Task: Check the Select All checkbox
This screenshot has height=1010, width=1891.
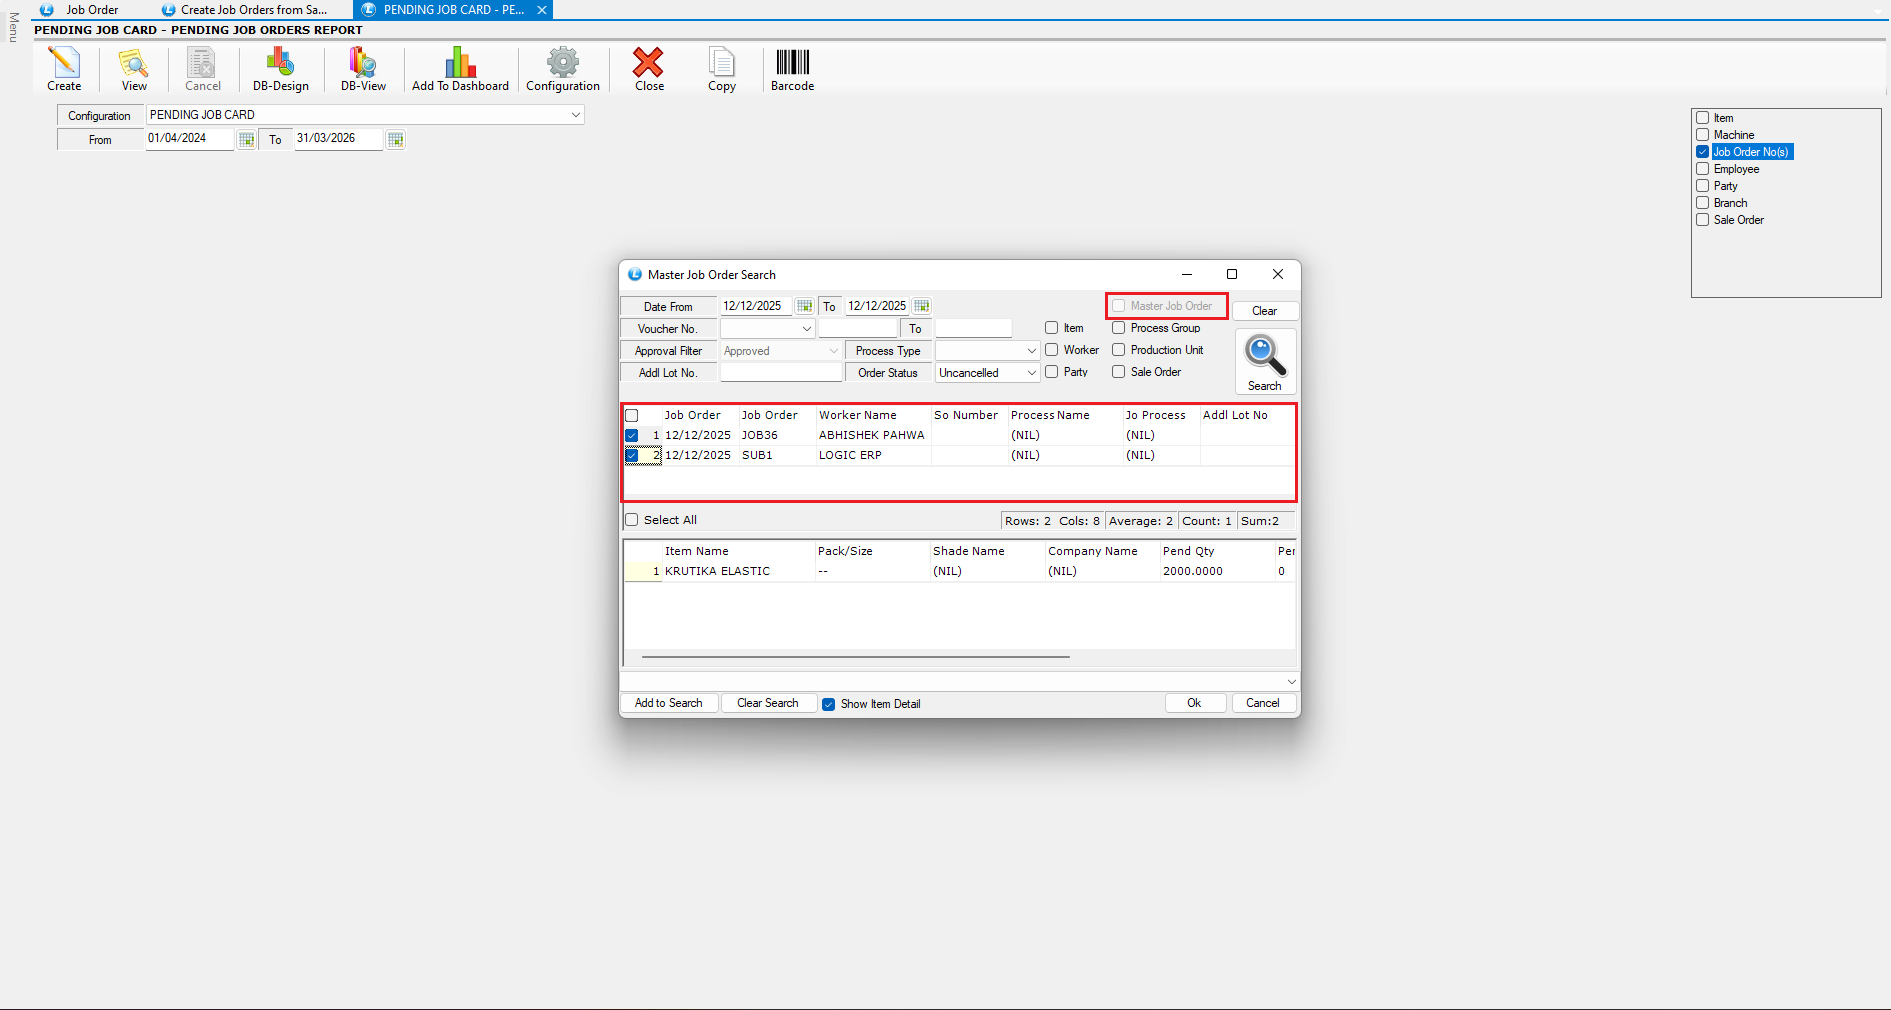Action: (x=632, y=520)
